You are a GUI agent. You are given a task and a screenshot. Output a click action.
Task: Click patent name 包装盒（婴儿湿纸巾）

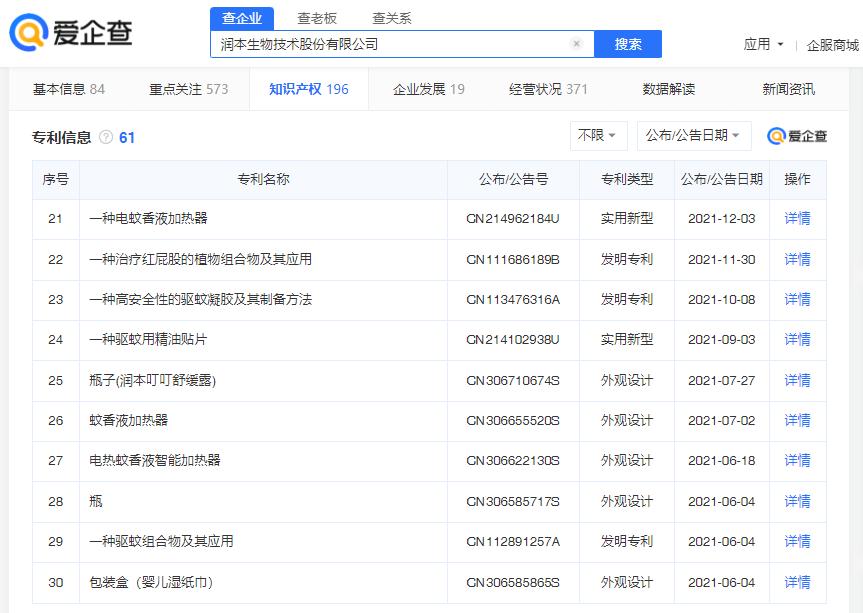[x=151, y=582]
